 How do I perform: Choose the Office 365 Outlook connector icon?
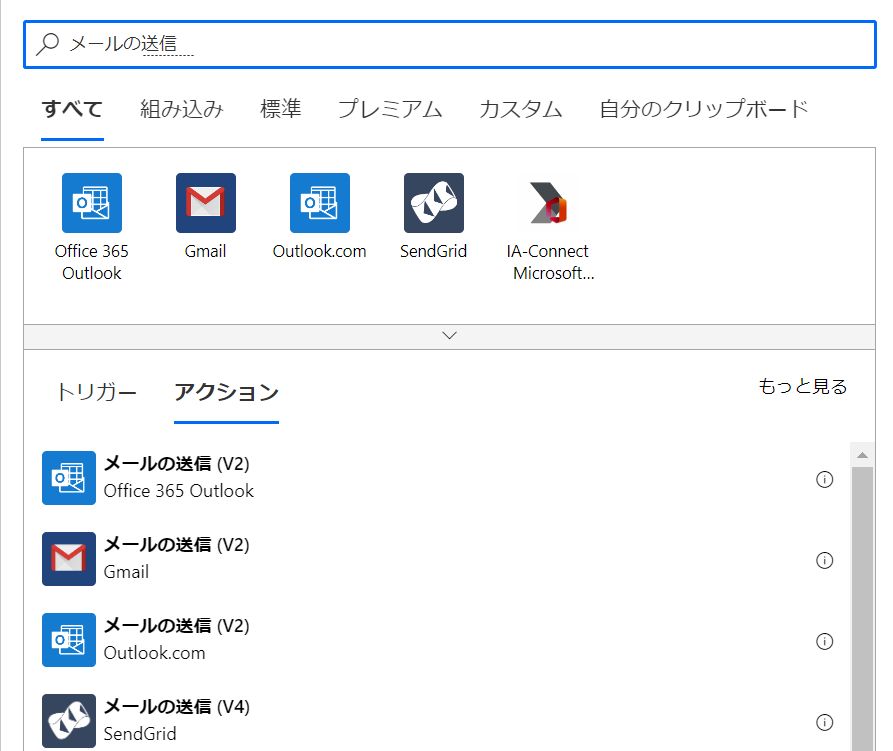point(92,203)
